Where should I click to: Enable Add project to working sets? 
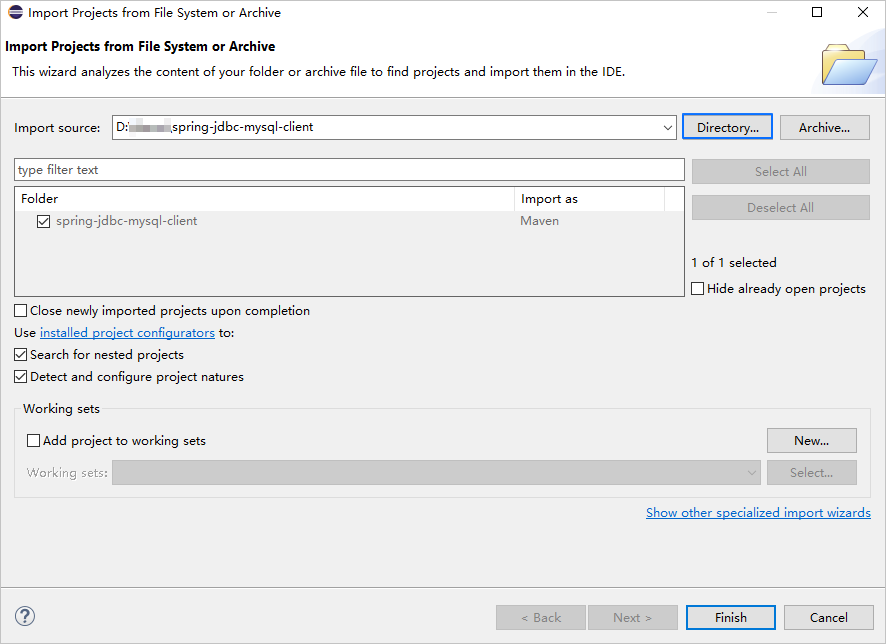pos(34,441)
